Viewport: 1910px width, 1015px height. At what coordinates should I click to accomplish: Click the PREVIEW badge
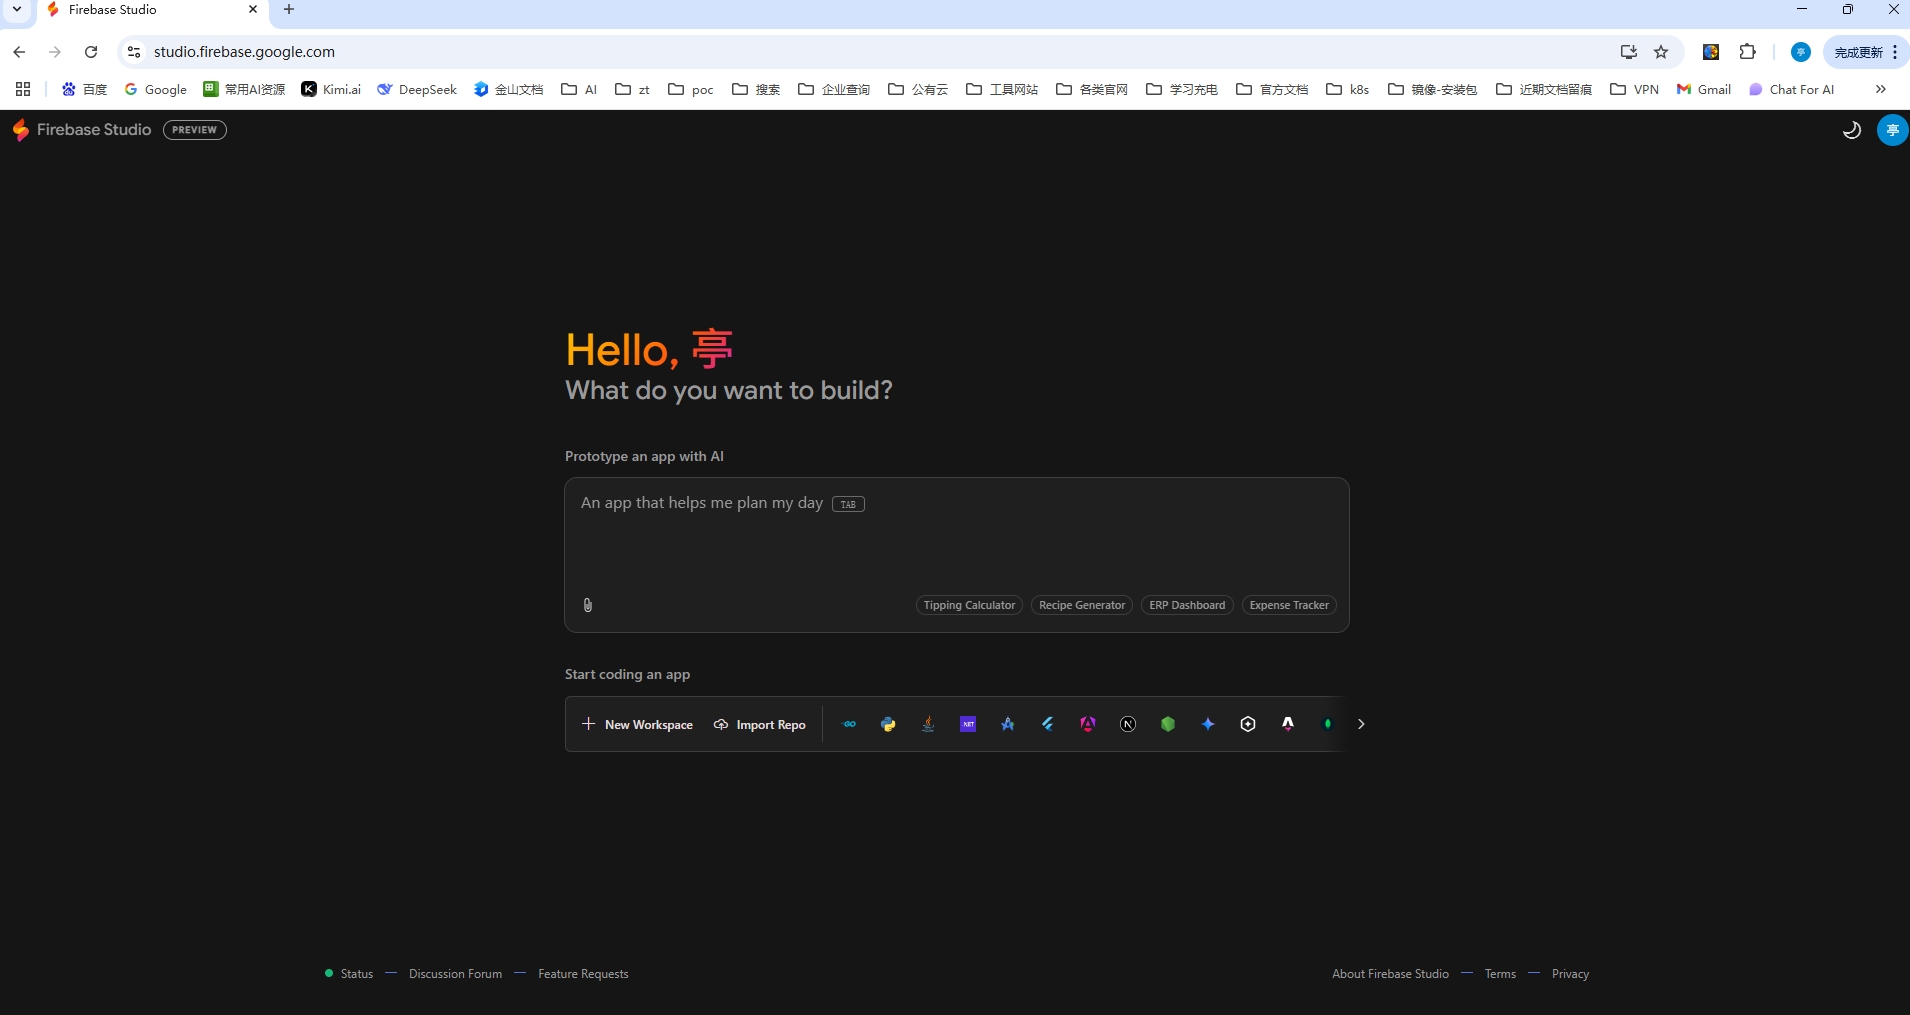(195, 130)
